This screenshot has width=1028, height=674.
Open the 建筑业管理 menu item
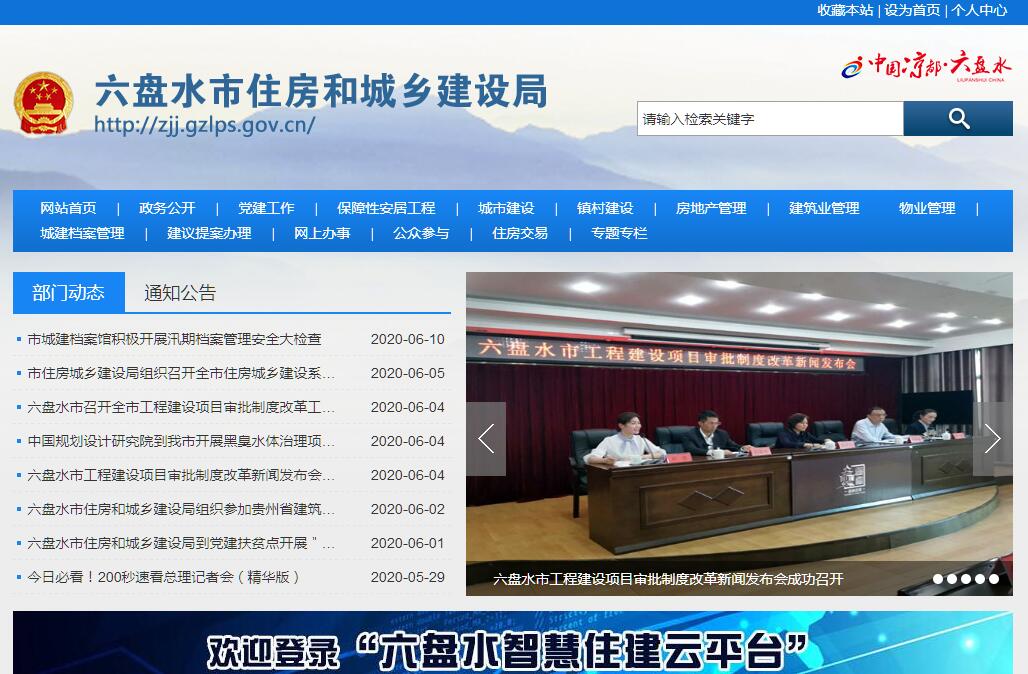coord(824,208)
